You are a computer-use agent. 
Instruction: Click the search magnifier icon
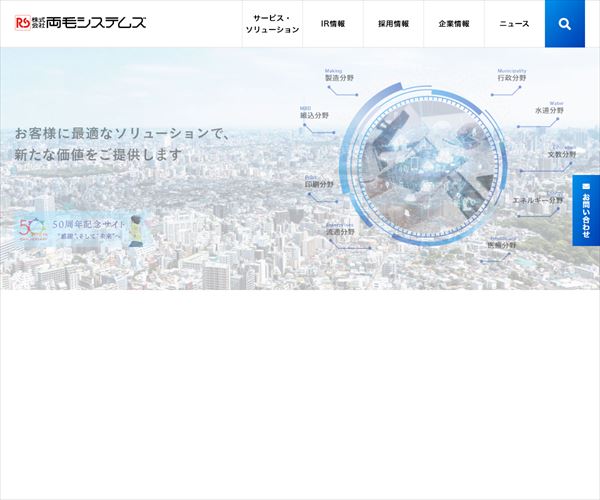click(x=564, y=24)
